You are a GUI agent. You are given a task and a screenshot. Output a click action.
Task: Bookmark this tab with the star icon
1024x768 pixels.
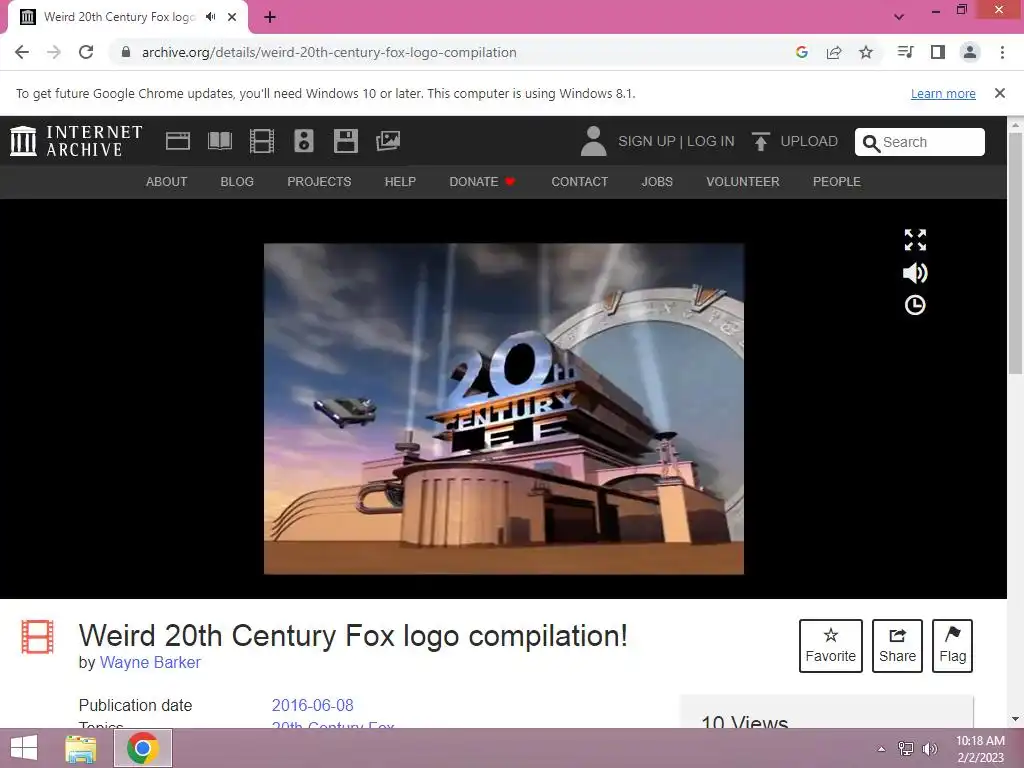(x=866, y=52)
